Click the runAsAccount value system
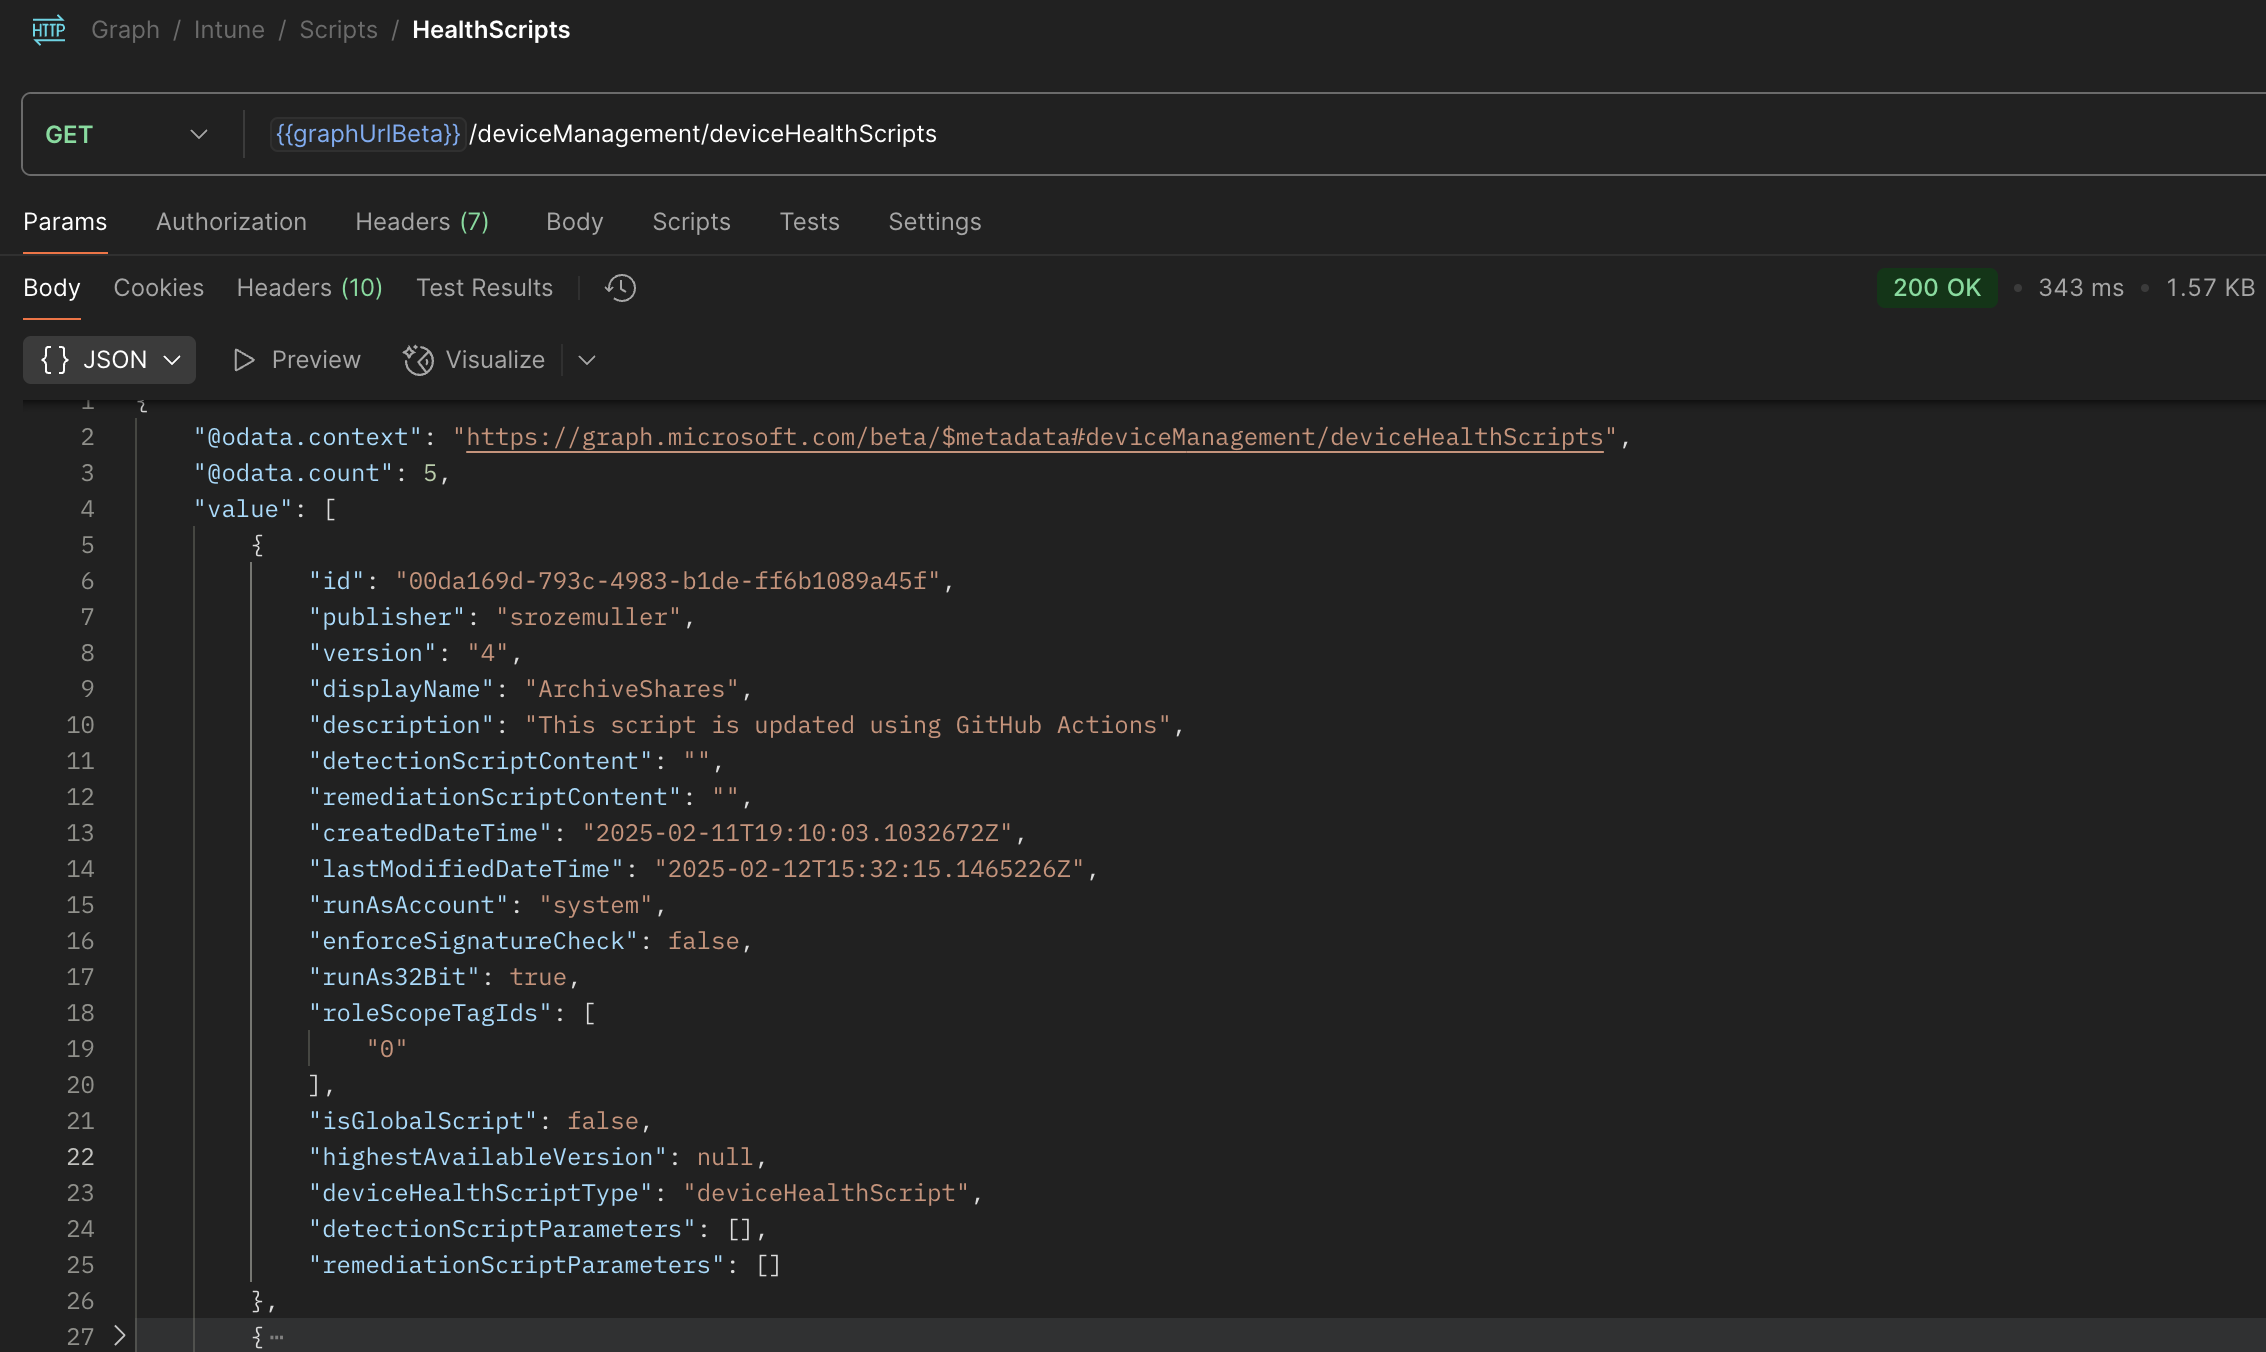 point(596,905)
